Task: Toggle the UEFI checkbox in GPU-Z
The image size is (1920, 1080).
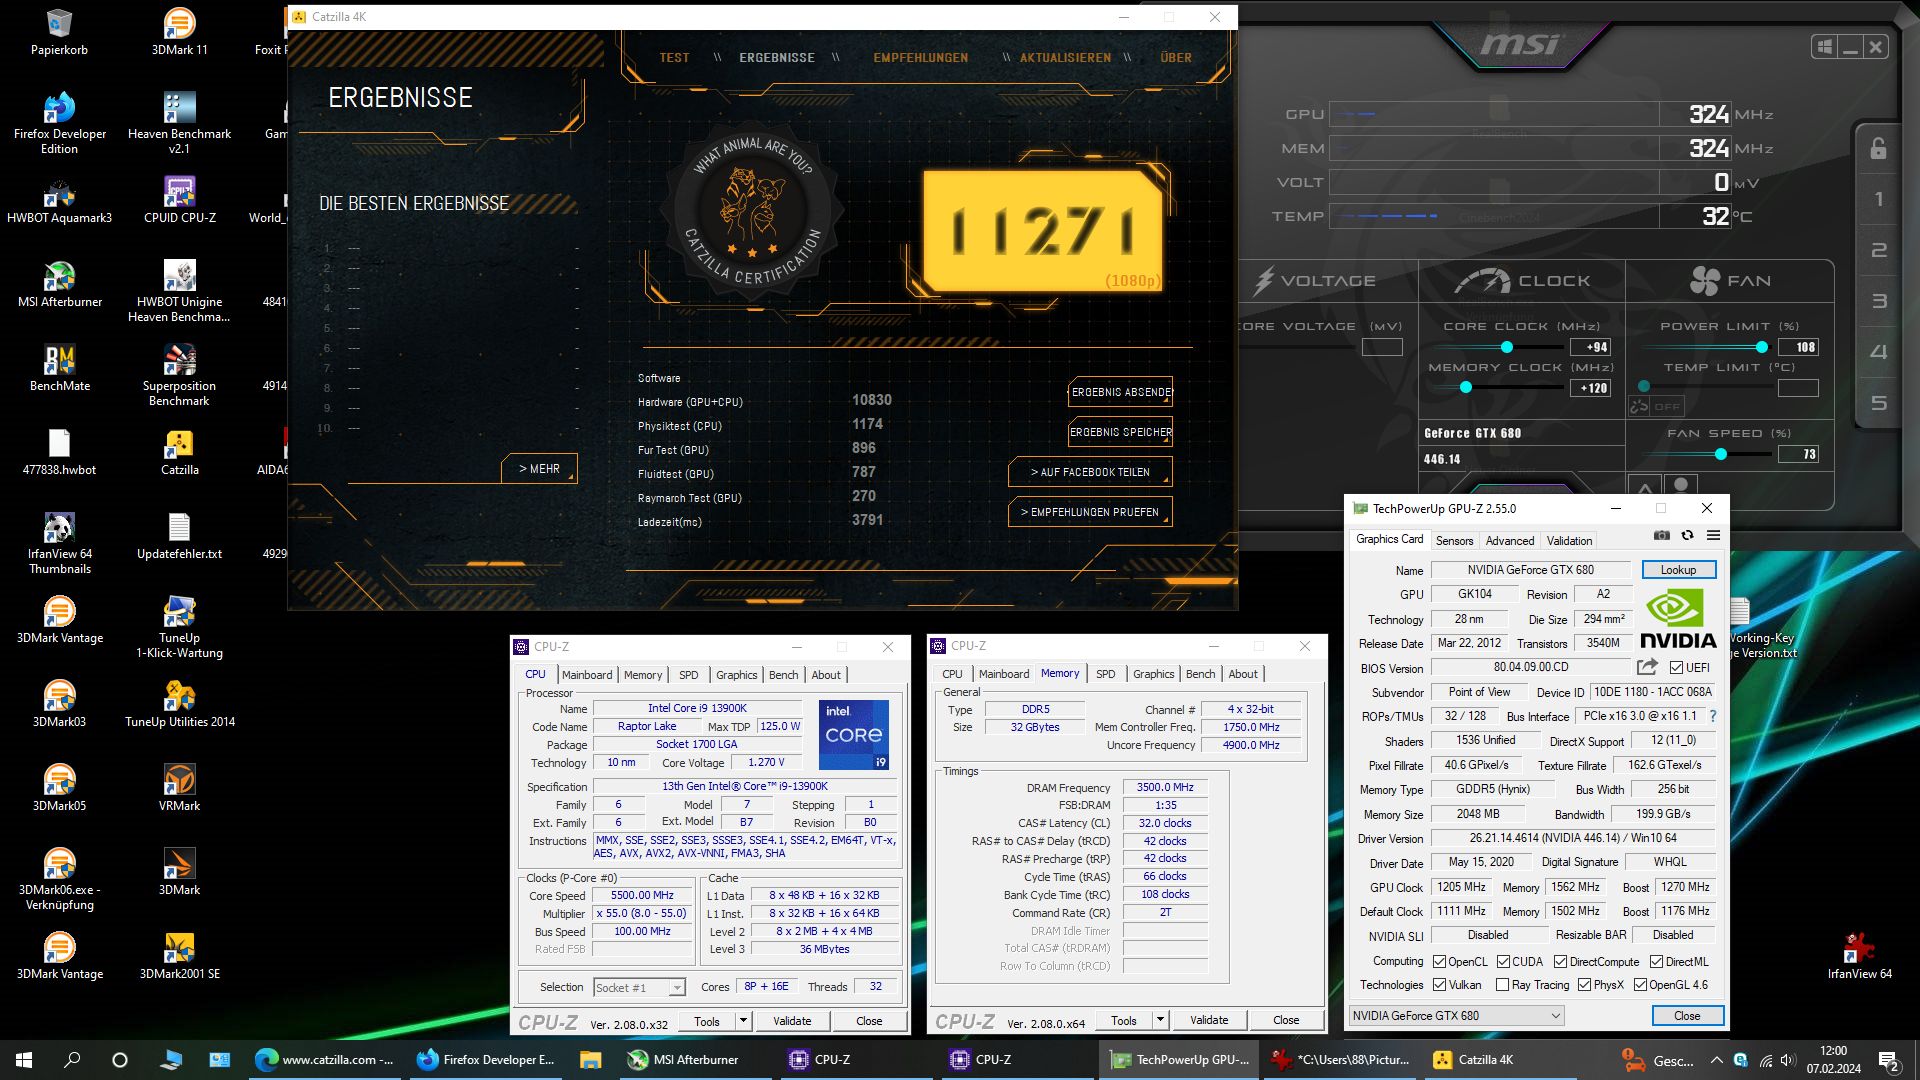Action: (x=1676, y=668)
